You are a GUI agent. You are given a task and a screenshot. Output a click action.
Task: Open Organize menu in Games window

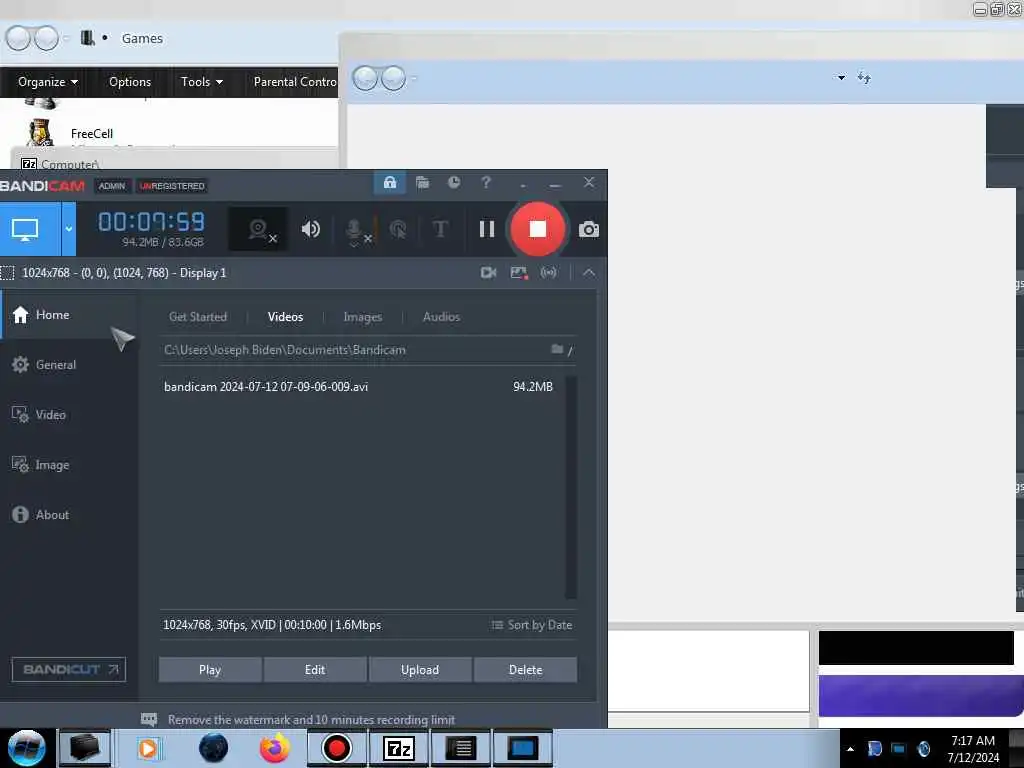(x=48, y=82)
